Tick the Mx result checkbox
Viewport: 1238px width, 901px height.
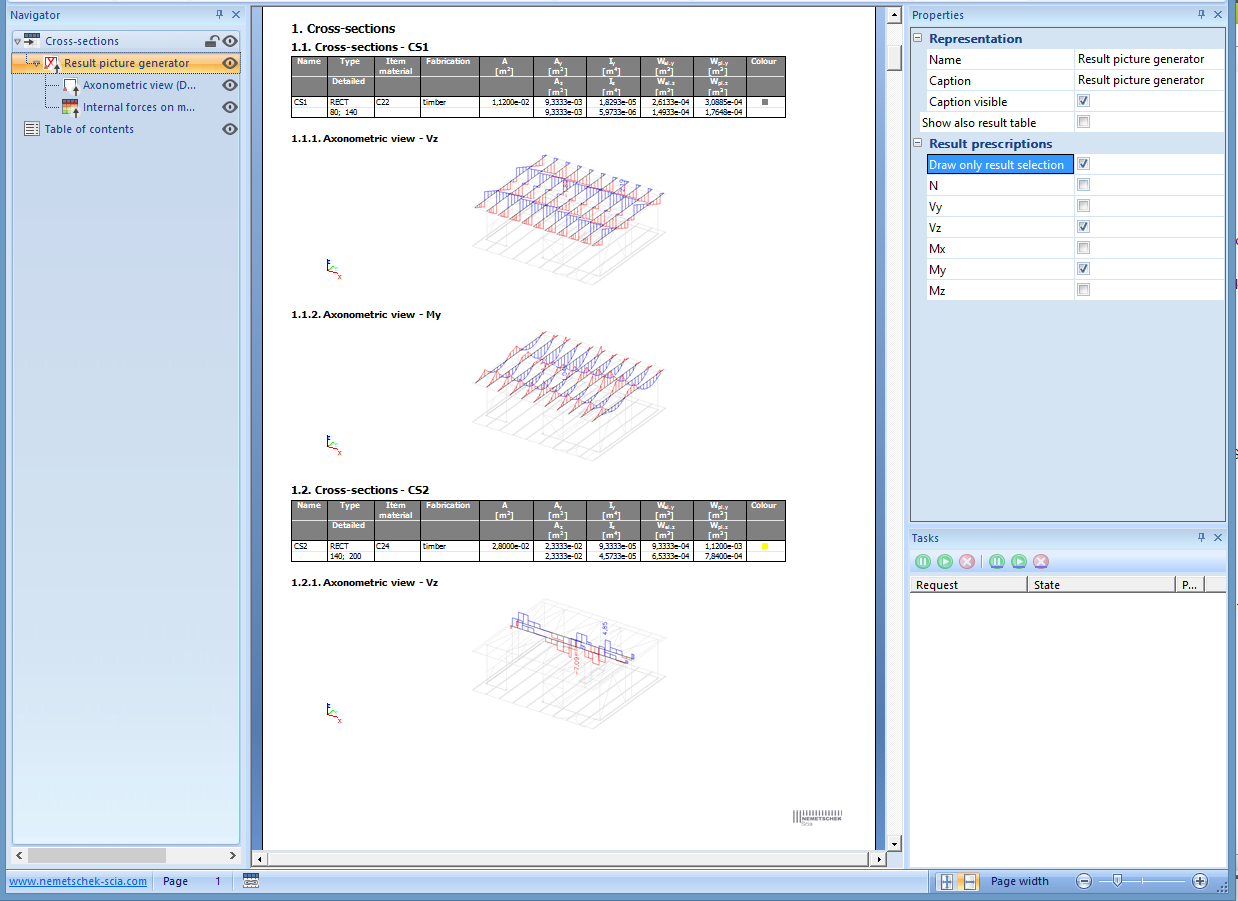tap(1083, 248)
